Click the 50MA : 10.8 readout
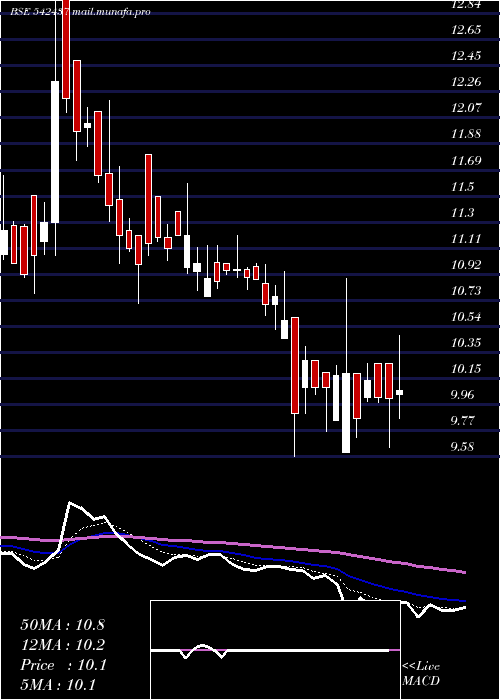This screenshot has width=500, height=700. click(62, 625)
